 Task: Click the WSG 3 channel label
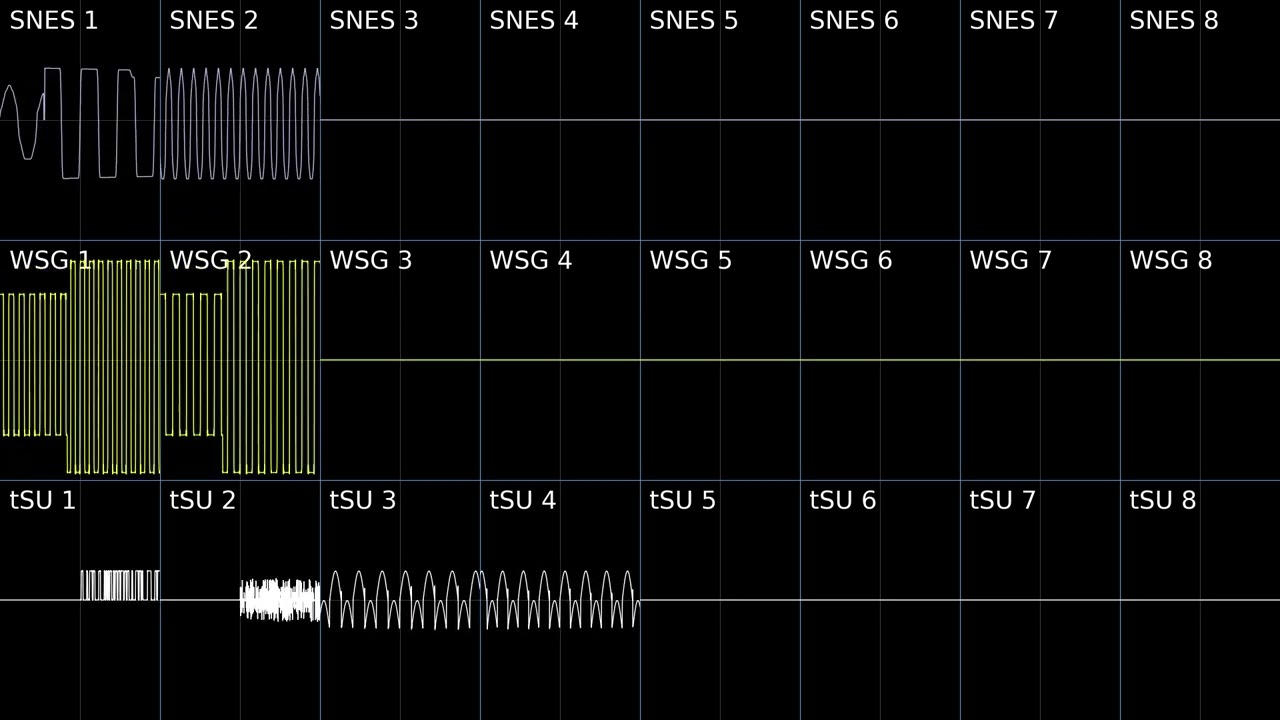click(371, 261)
